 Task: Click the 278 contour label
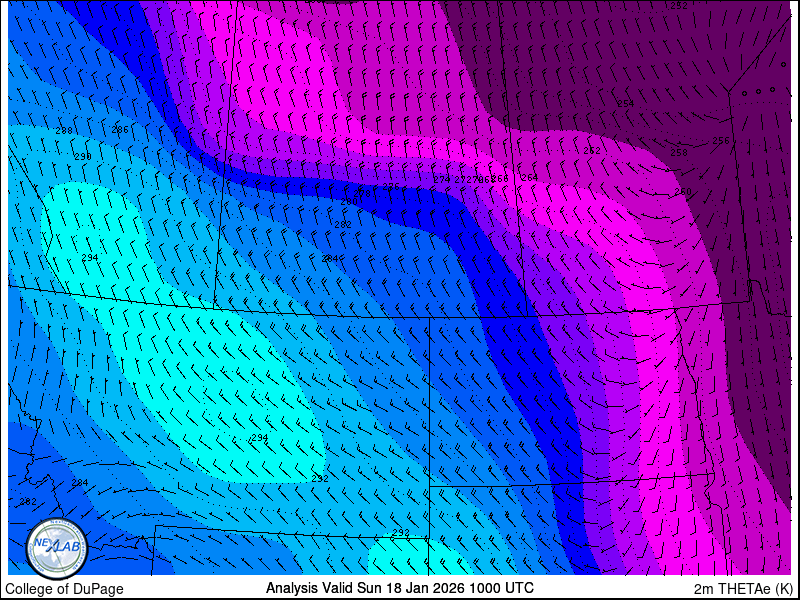pos(362,193)
